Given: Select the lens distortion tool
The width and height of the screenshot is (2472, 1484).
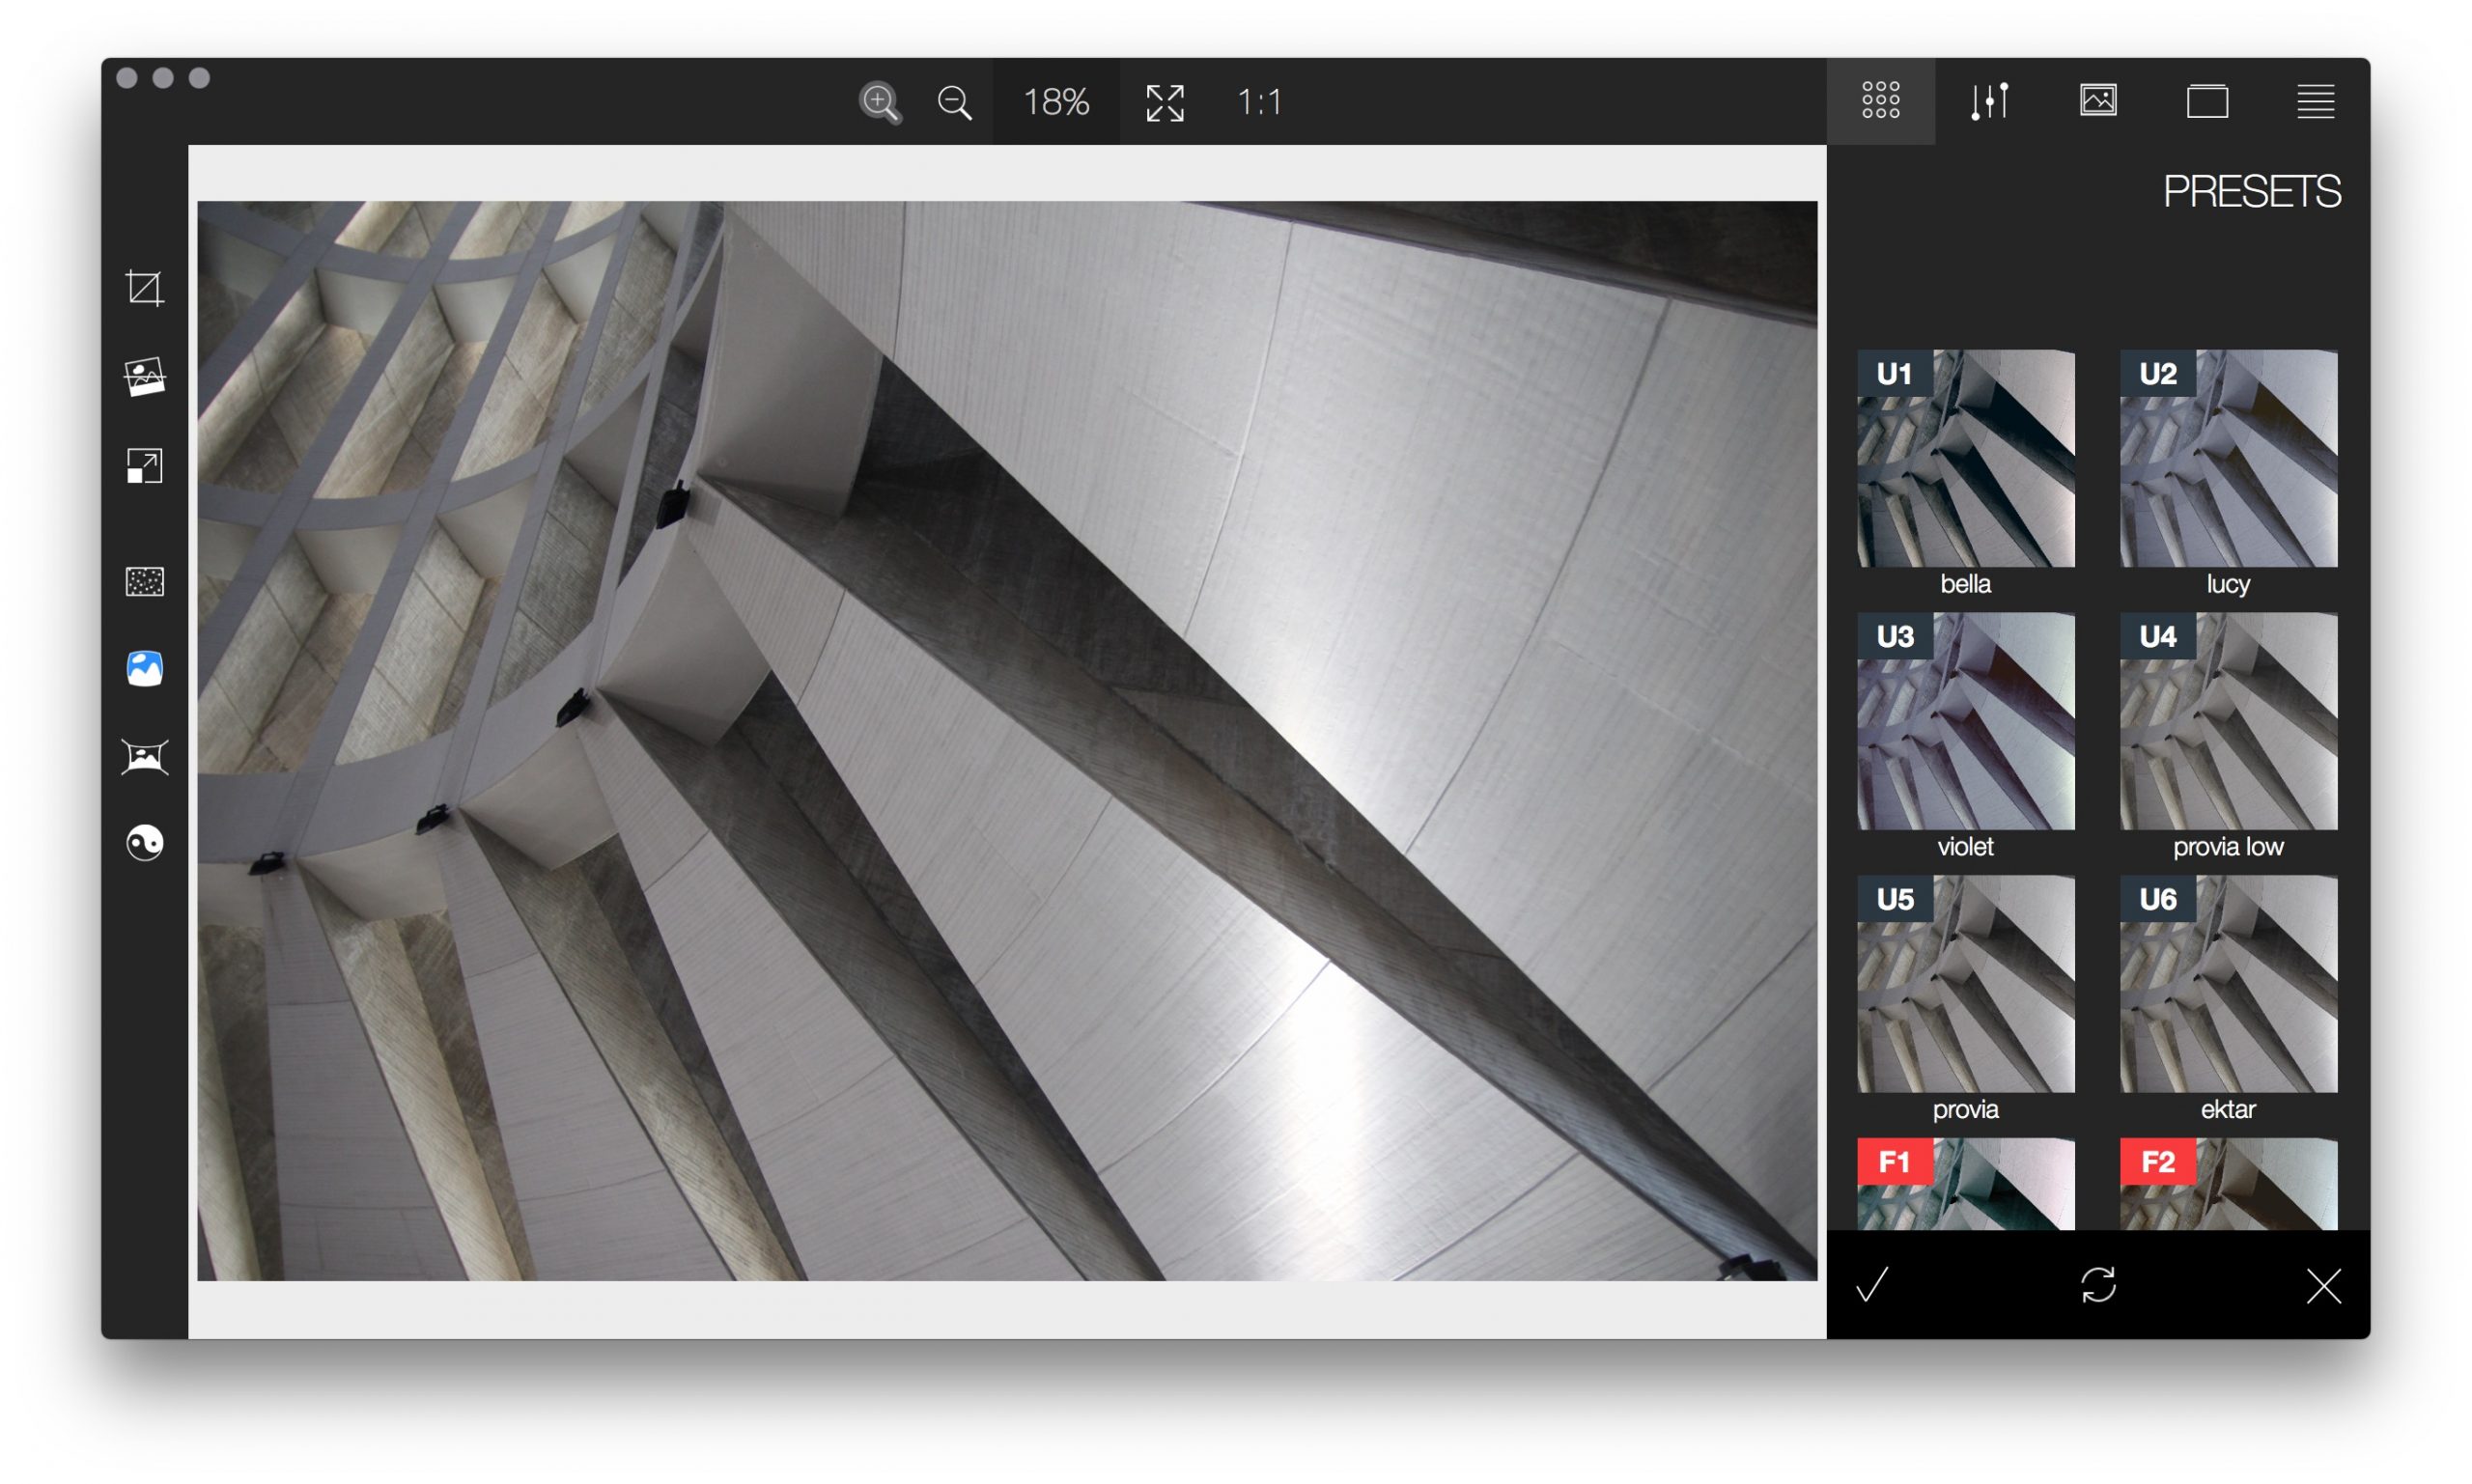Looking at the screenshot, I should point(145,757).
